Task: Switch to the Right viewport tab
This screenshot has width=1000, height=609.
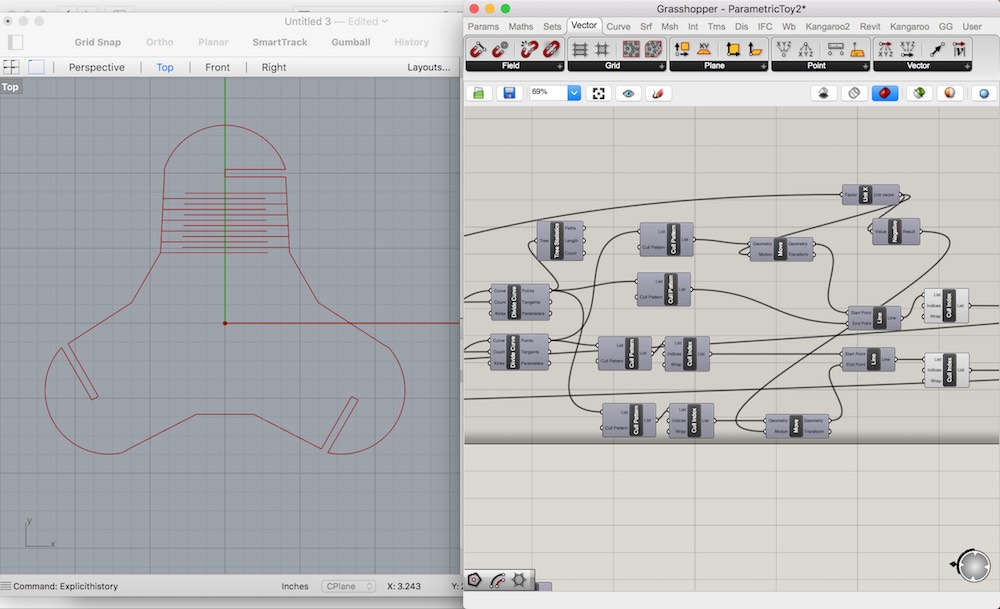Action: click(x=274, y=67)
